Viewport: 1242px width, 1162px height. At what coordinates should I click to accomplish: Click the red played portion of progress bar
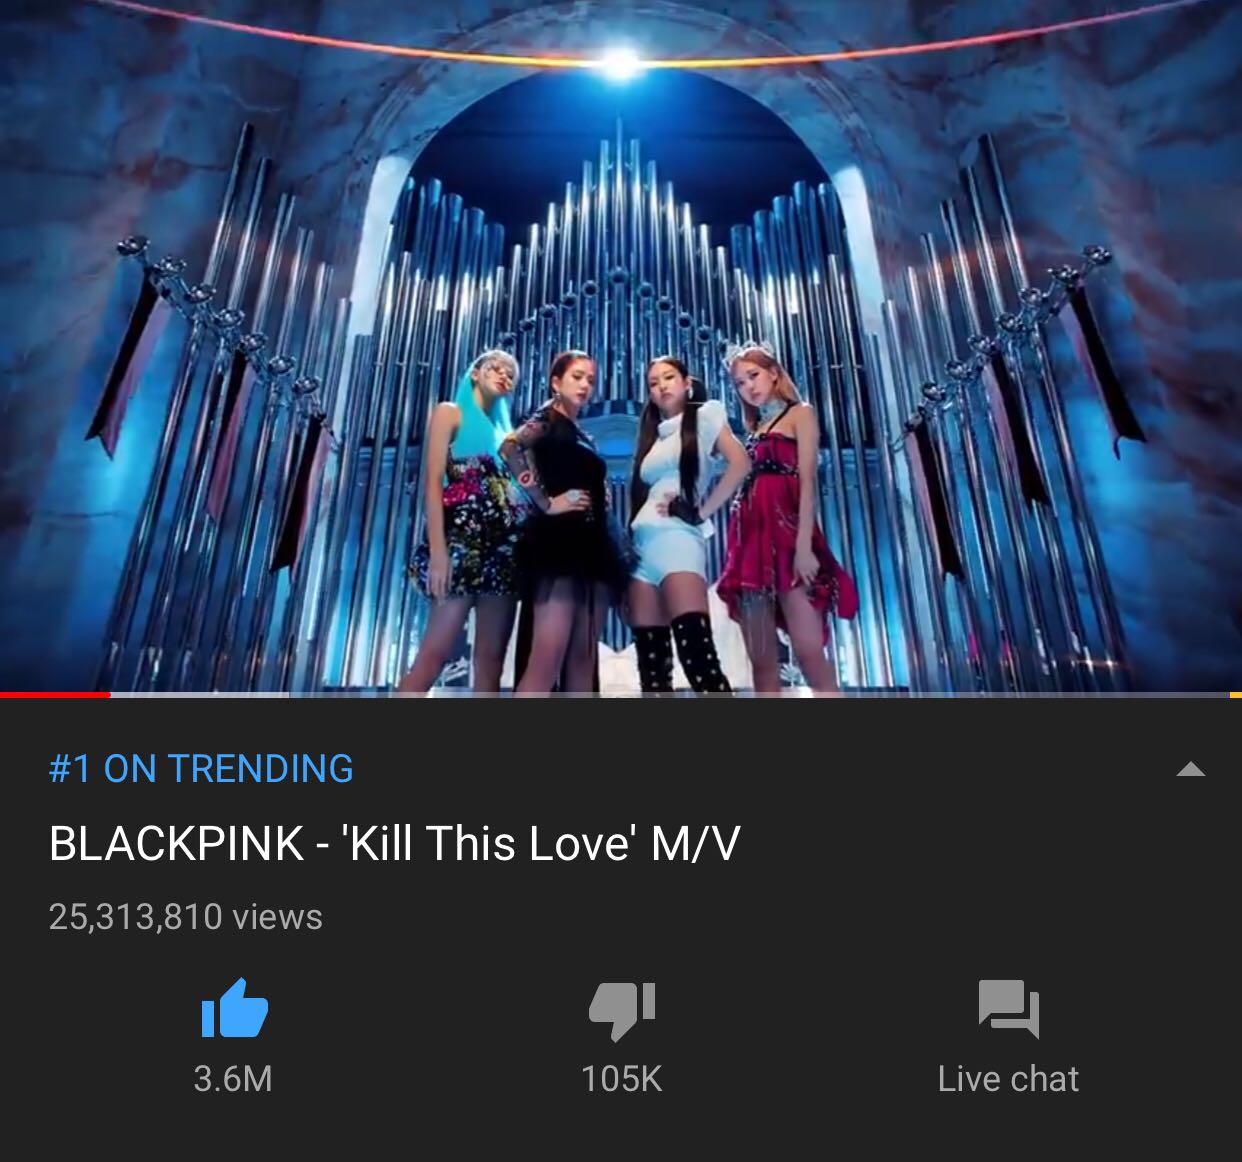coord(55,694)
